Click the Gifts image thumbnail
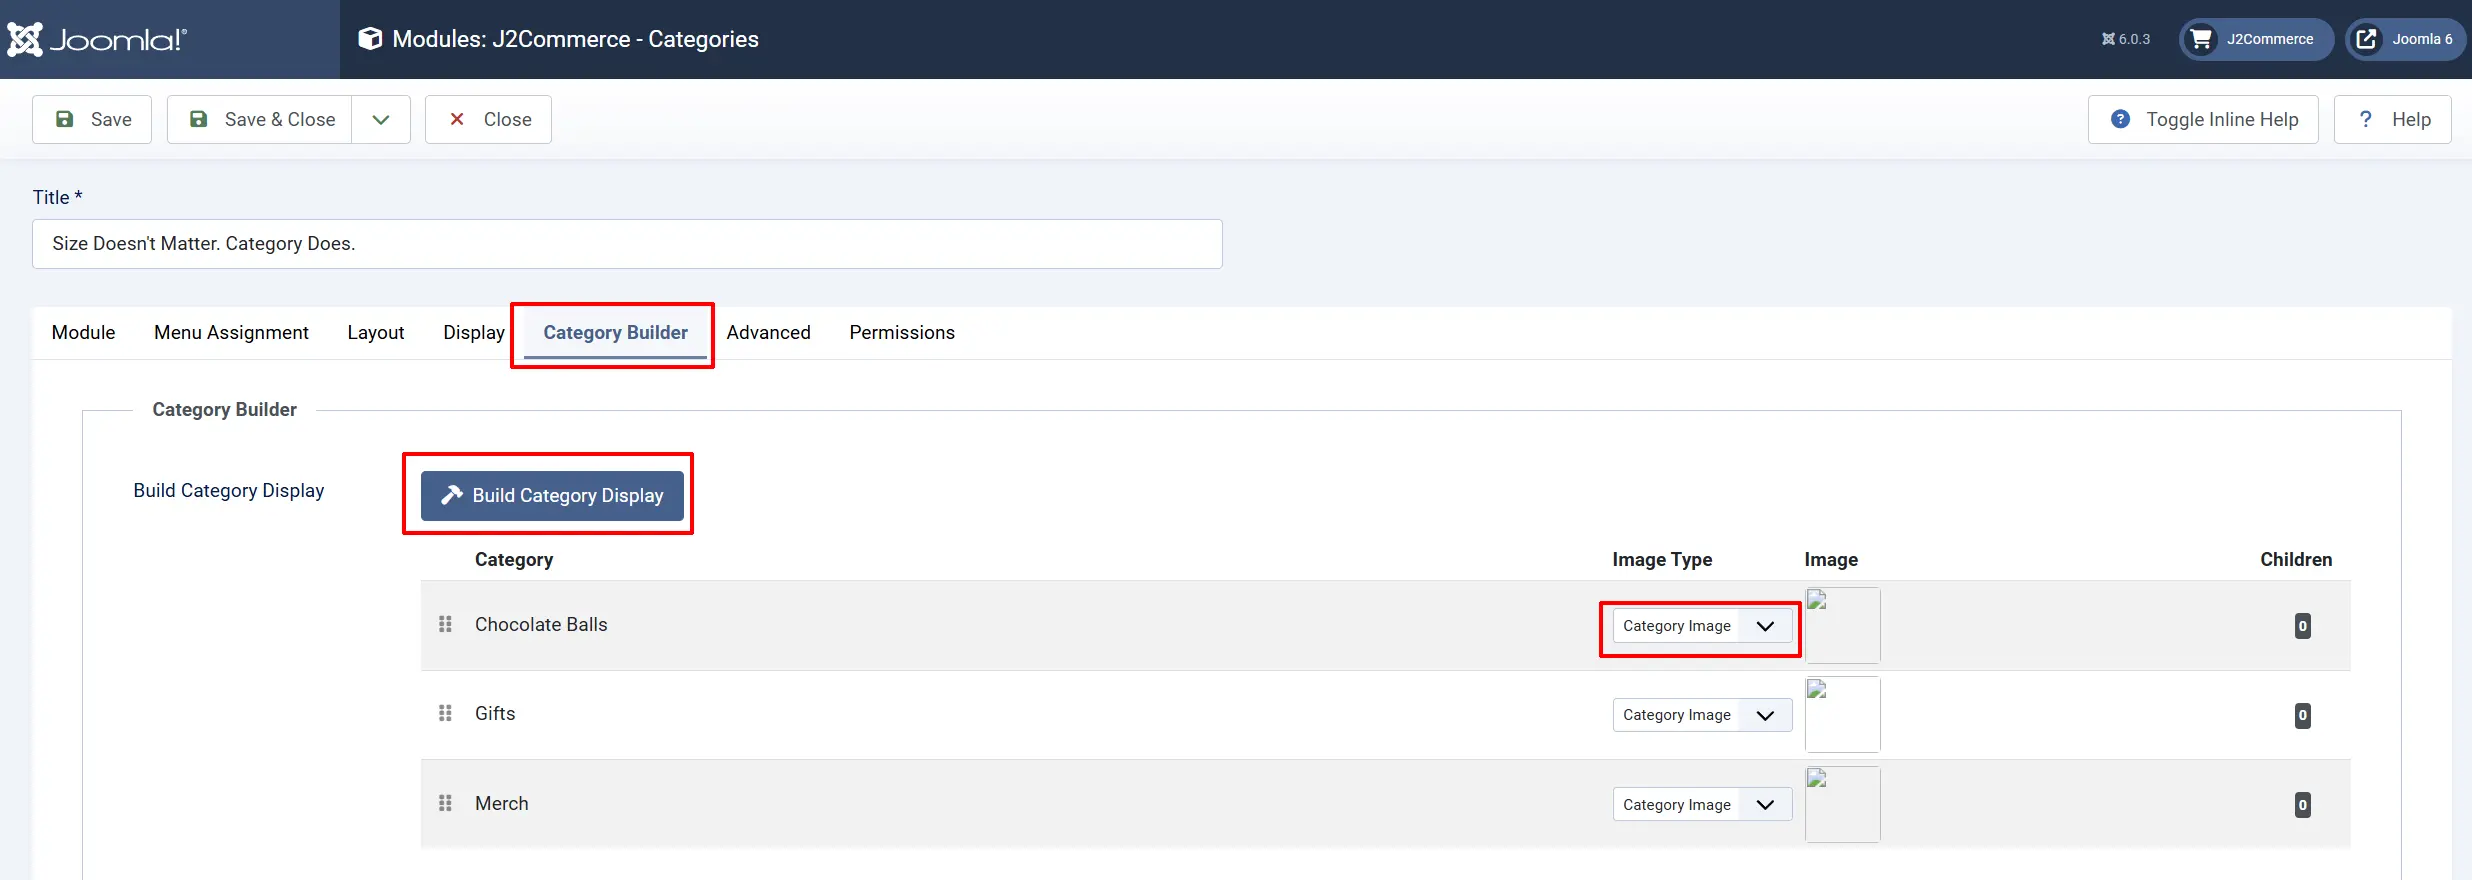 coord(1842,714)
